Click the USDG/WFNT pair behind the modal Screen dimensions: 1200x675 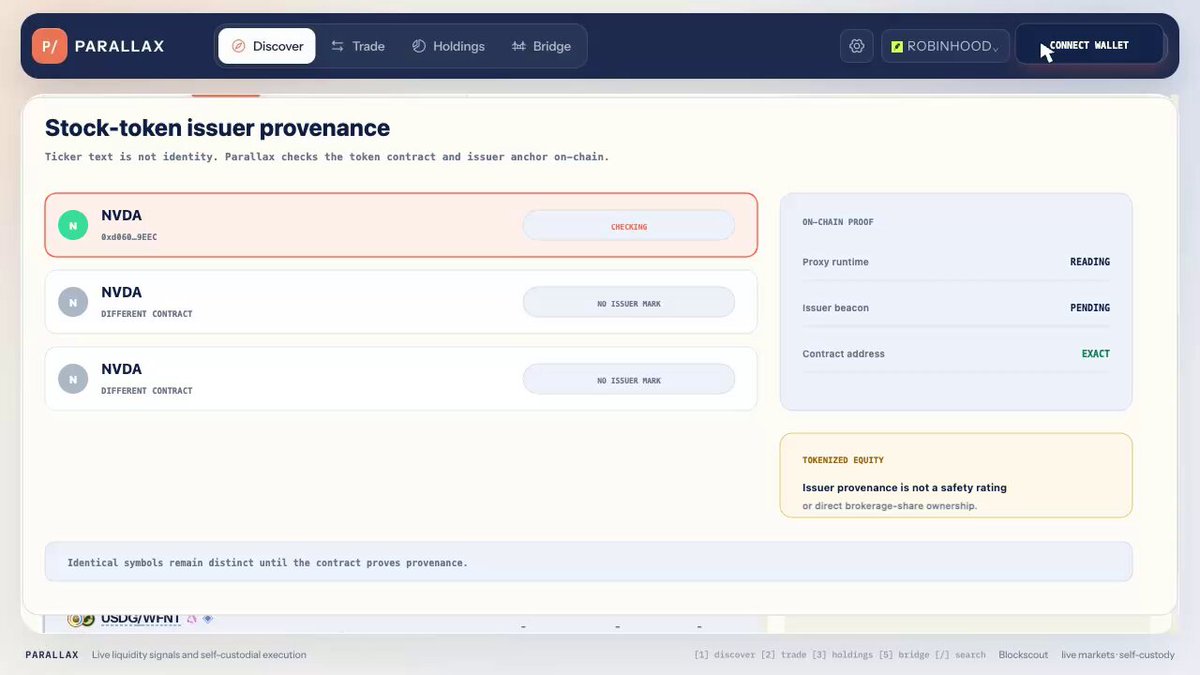coord(140,619)
